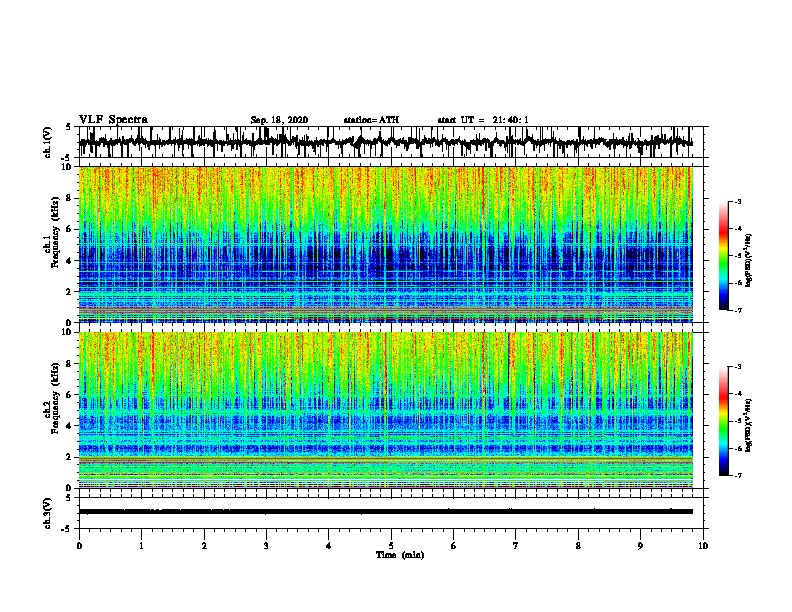792x612 pixels.
Task: Click the "4" kHz tick on ch.2 spectrogram
Action: click(69, 426)
